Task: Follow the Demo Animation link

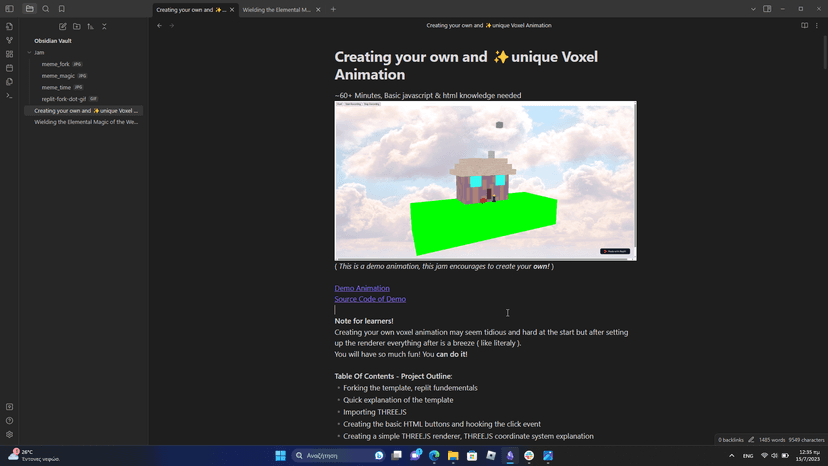Action: click(362, 288)
